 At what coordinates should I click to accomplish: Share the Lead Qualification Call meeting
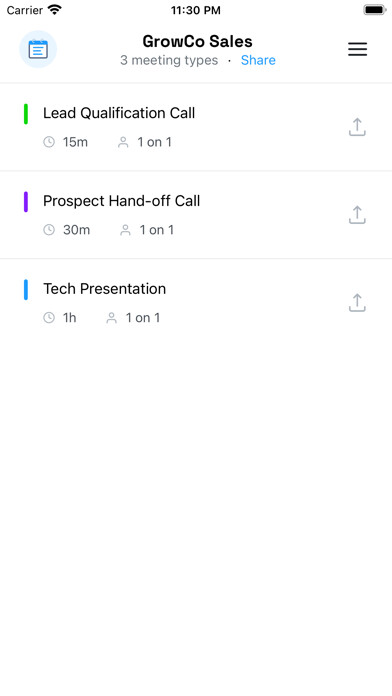pos(357,127)
